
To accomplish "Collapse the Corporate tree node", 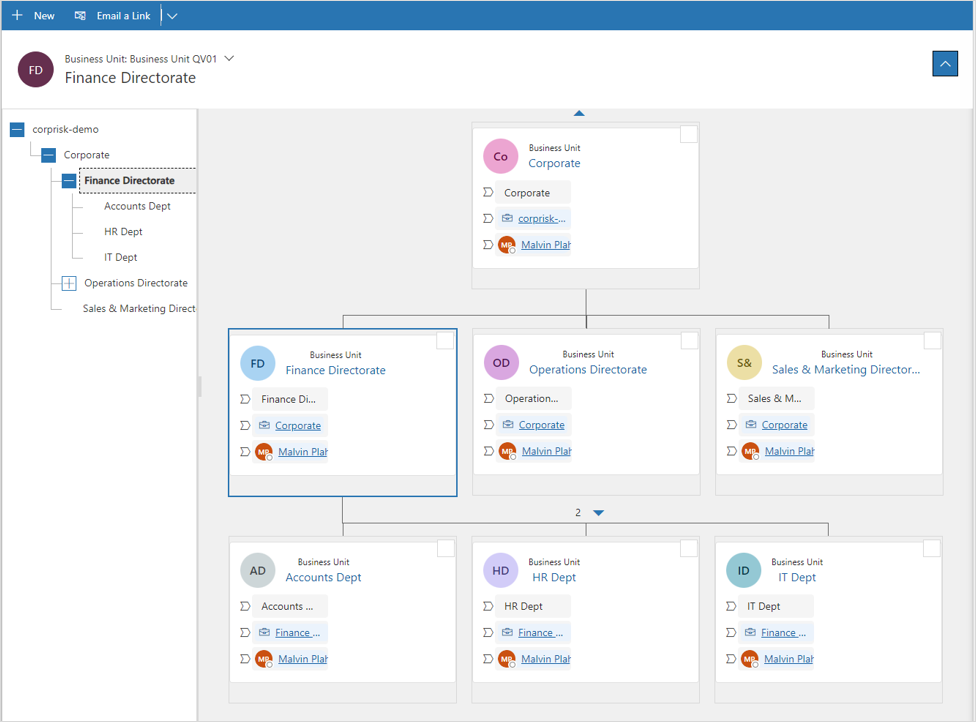I will (49, 155).
